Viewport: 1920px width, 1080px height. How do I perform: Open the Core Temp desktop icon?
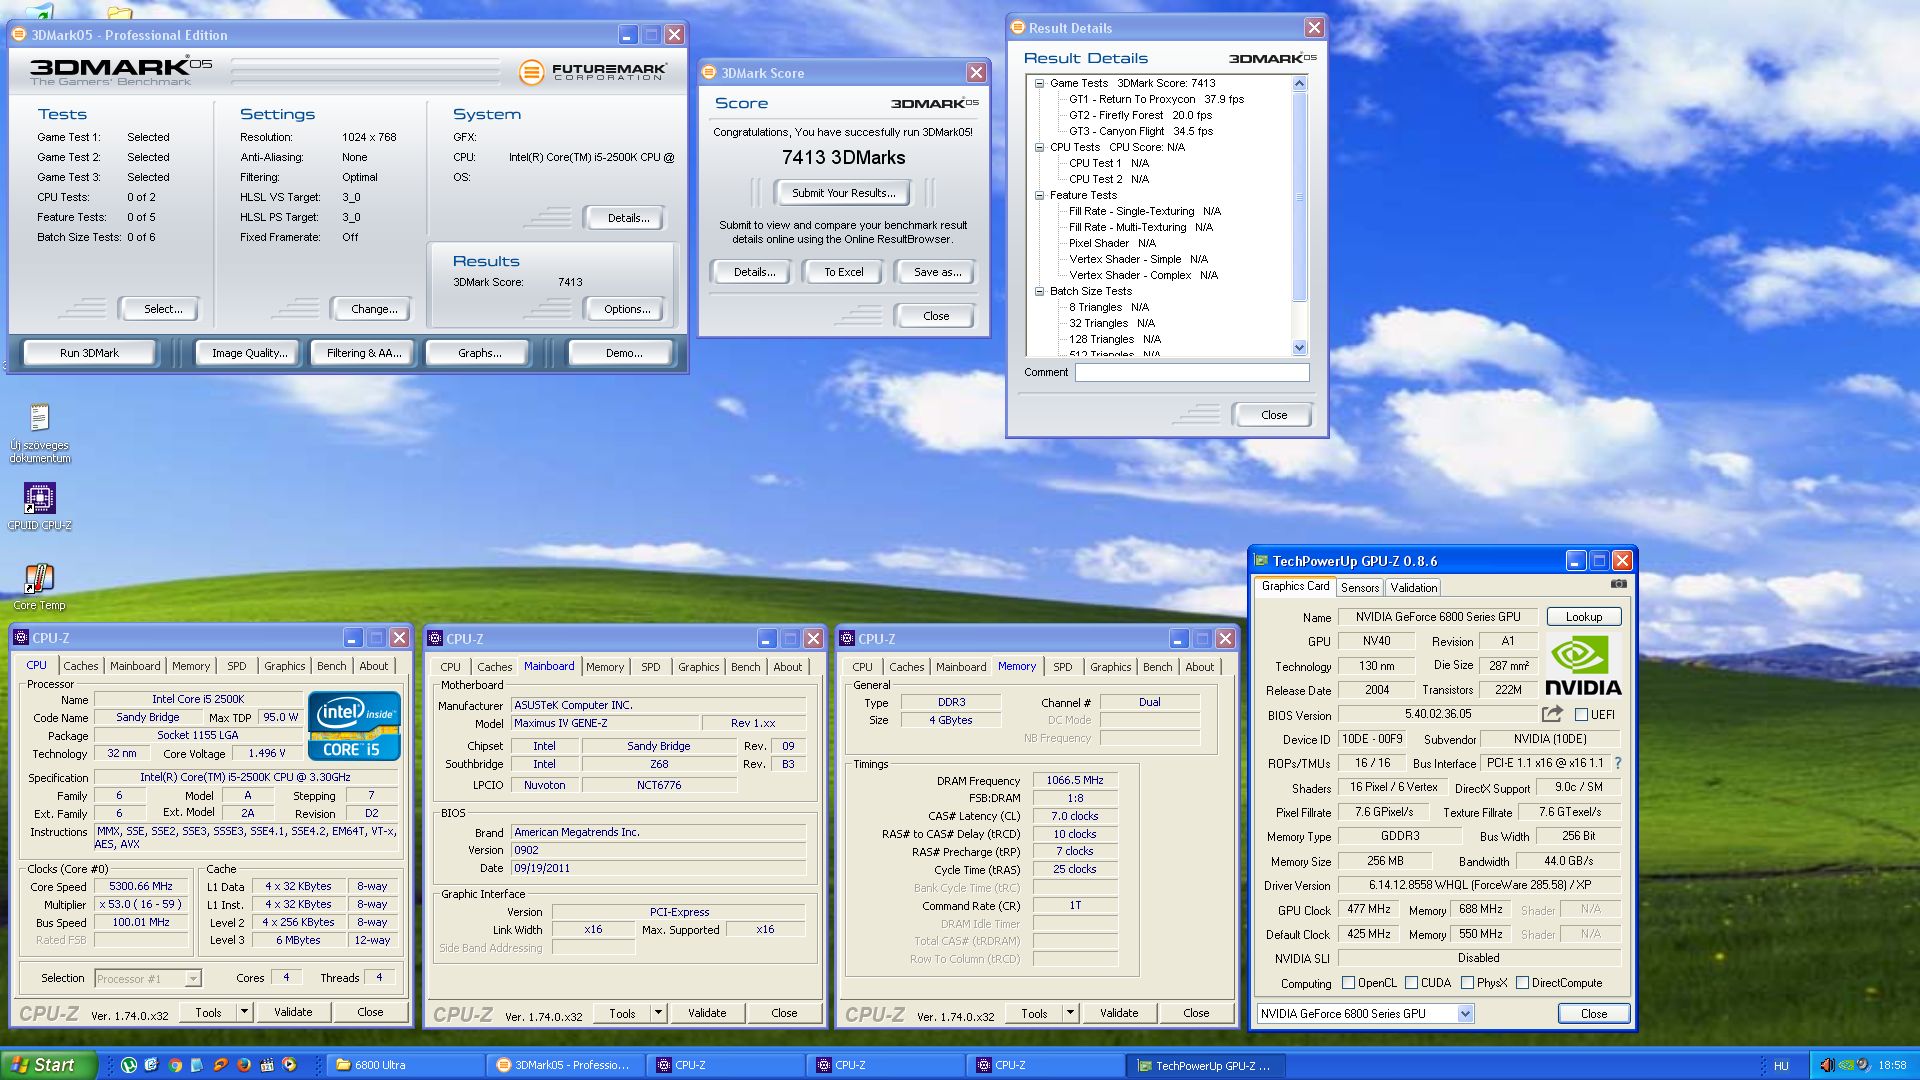[39, 587]
